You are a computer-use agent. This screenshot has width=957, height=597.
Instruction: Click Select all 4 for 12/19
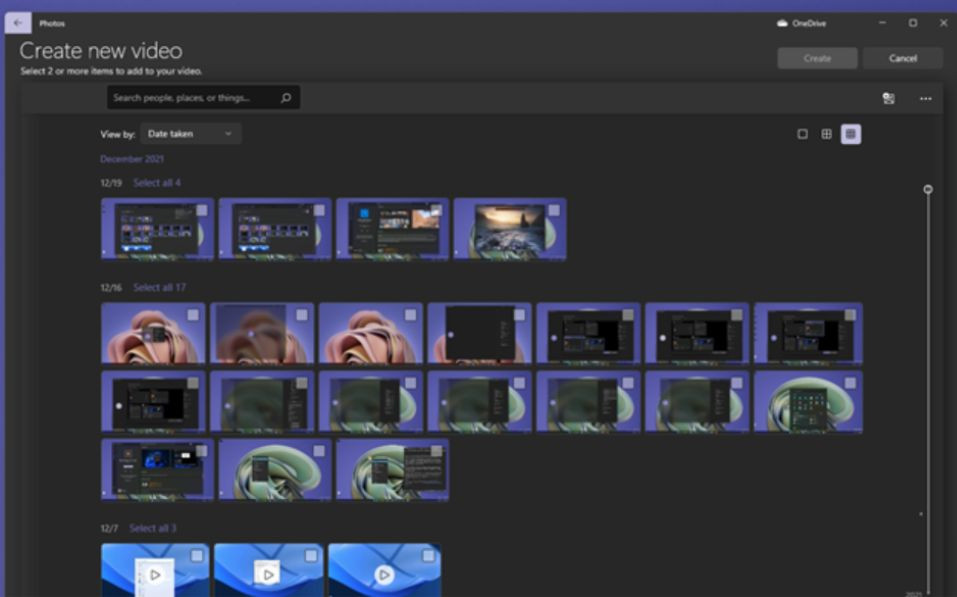point(157,183)
